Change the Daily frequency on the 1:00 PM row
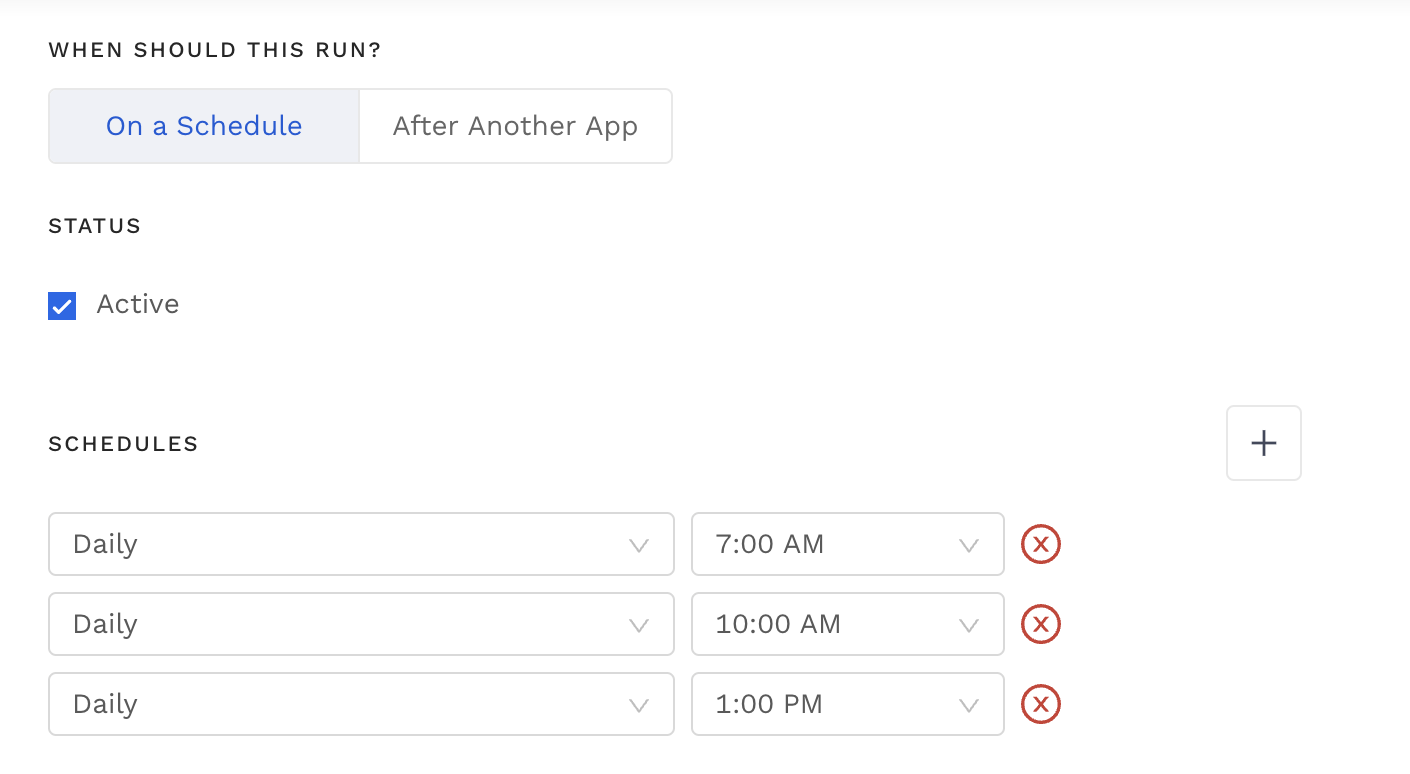The width and height of the screenshot is (1410, 774). pyautogui.click(x=360, y=705)
